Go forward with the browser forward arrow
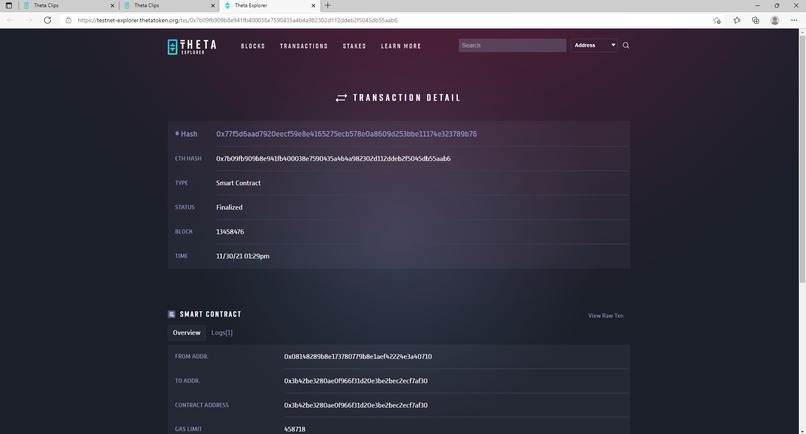 [x=29, y=20]
